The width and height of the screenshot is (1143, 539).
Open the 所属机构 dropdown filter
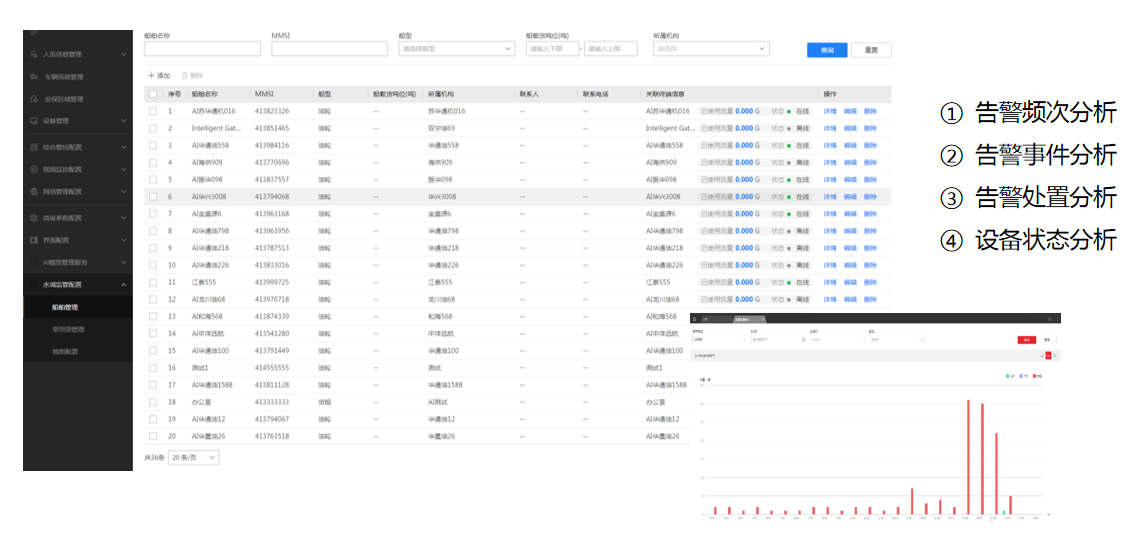(x=710, y=48)
